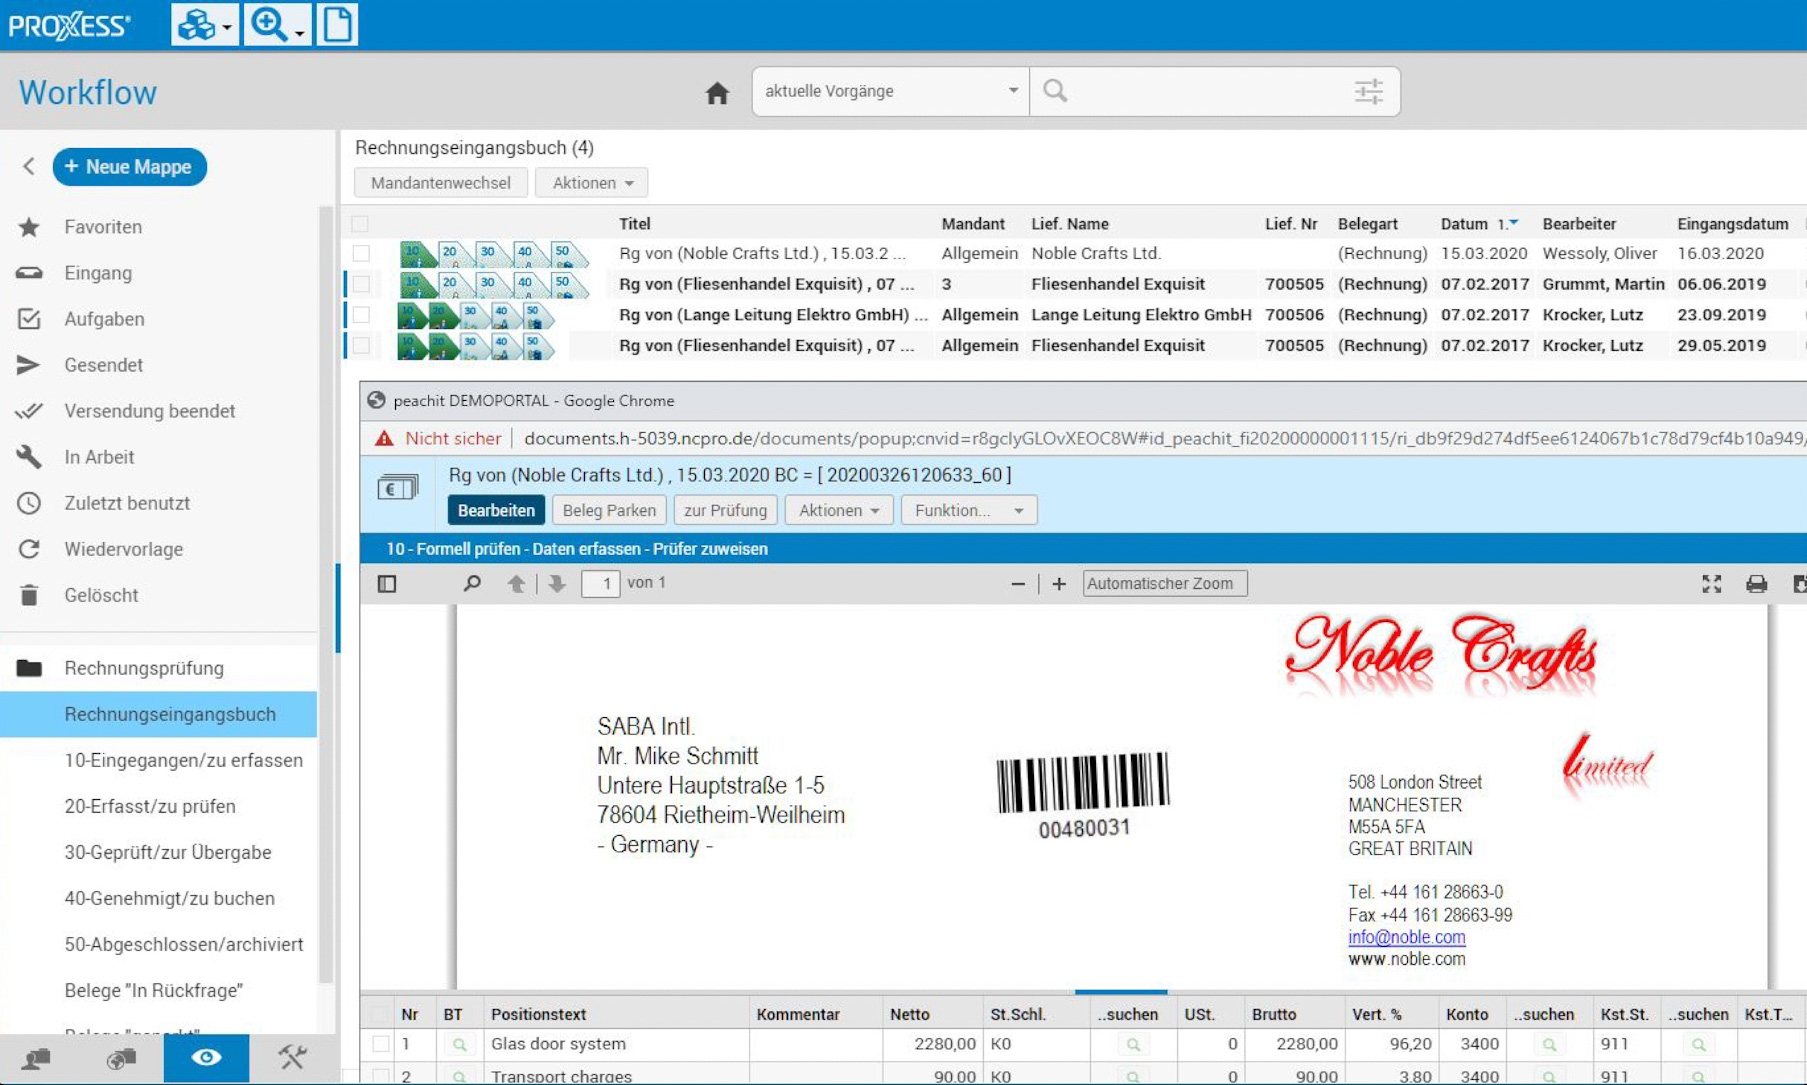
Task: Click the Mandantenwechsel button
Action: click(441, 183)
